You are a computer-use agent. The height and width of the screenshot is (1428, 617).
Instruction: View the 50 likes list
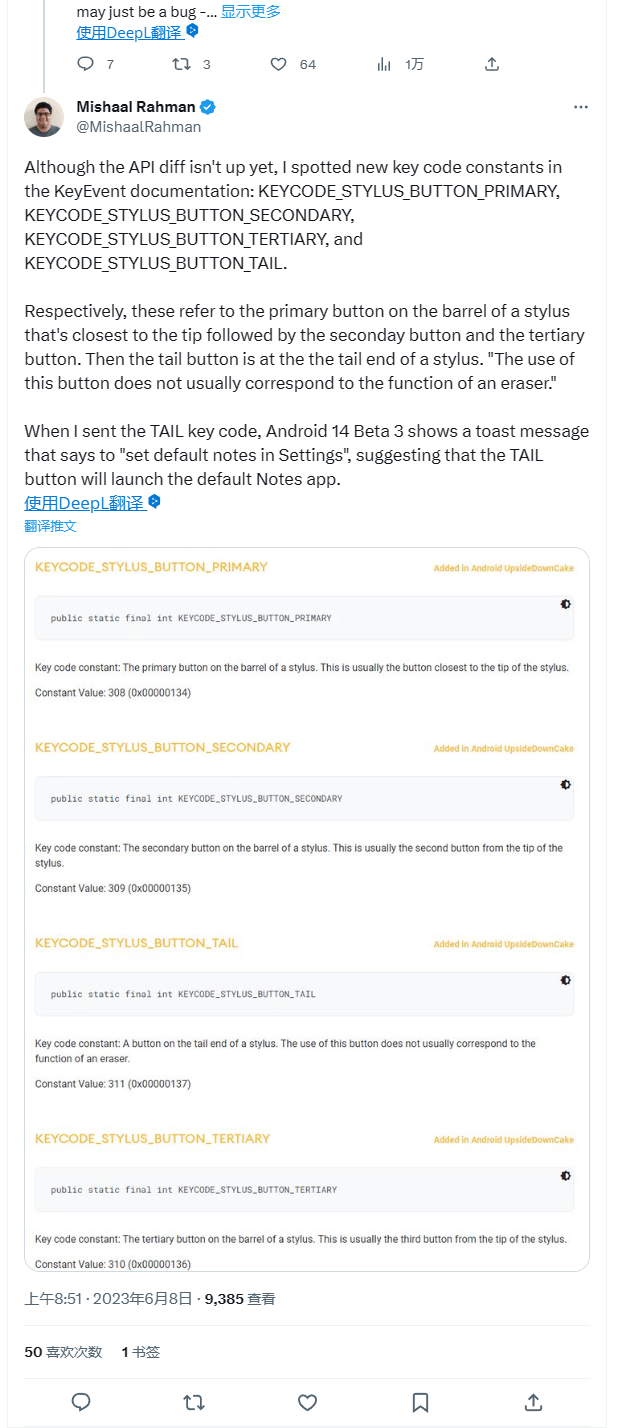click(63, 1352)
